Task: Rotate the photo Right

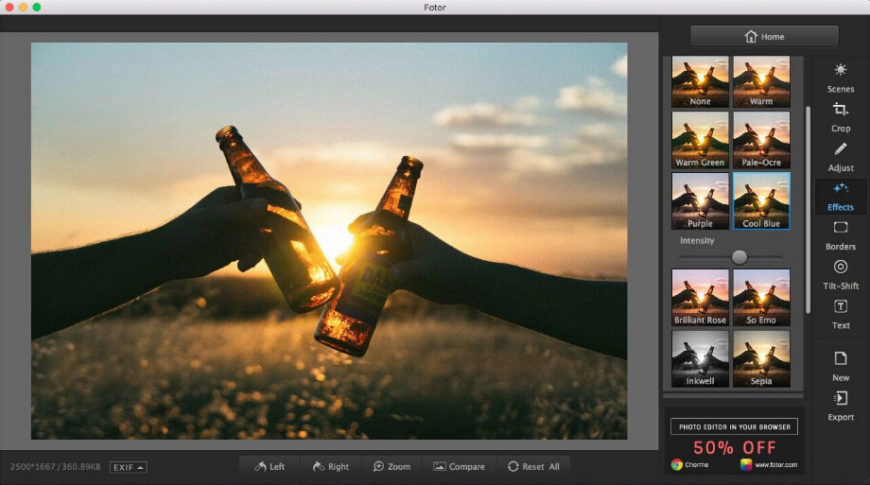Action: pos(331,466)
